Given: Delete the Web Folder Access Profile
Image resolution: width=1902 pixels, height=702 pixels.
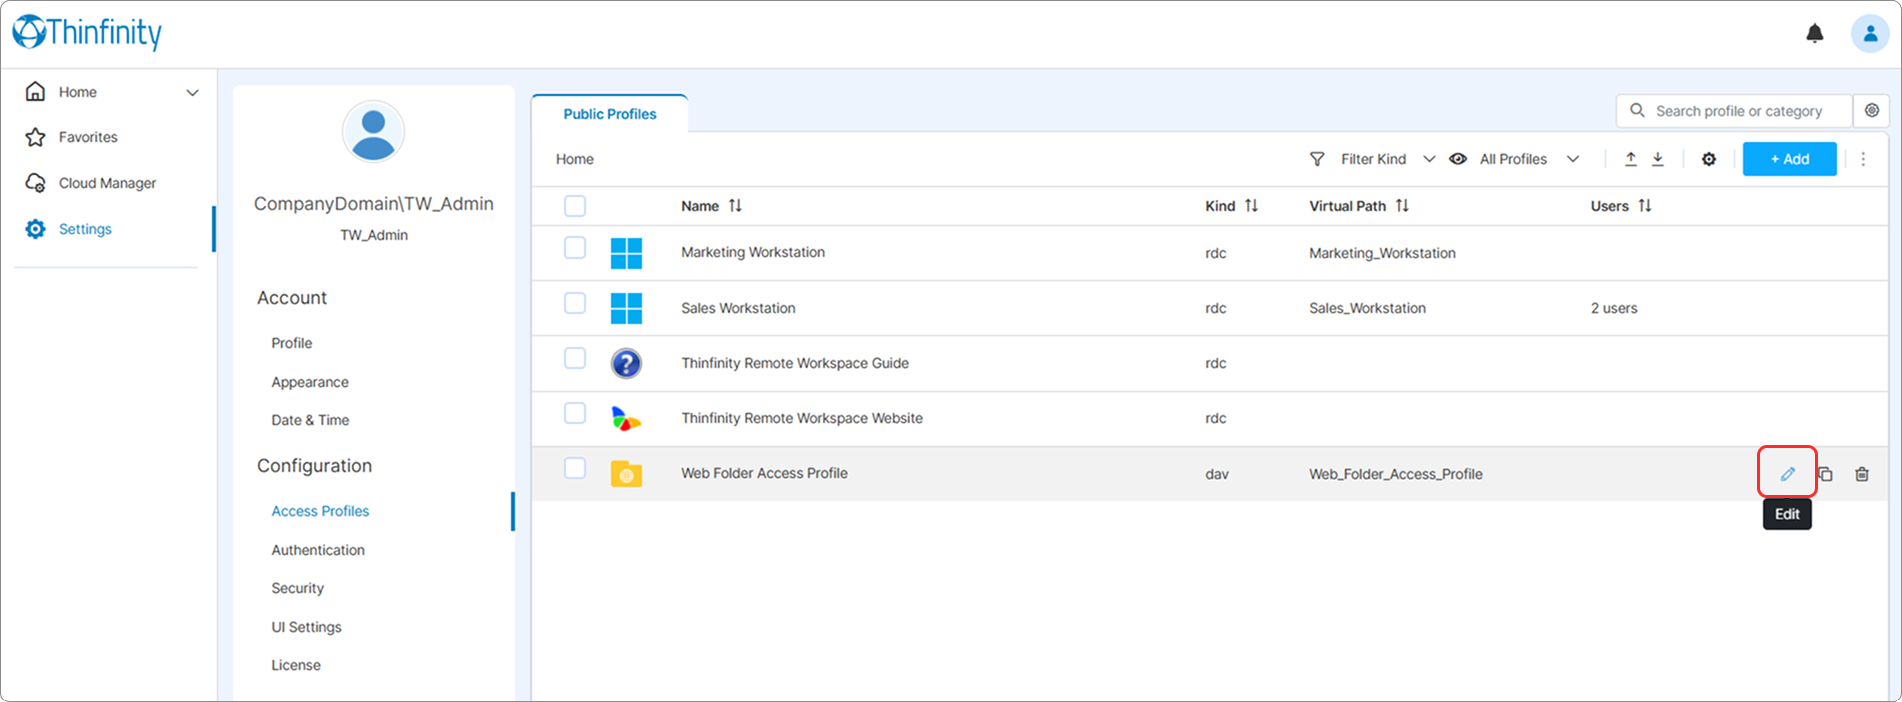Looking at the screenshot, I should click(x=1862, y=474).
